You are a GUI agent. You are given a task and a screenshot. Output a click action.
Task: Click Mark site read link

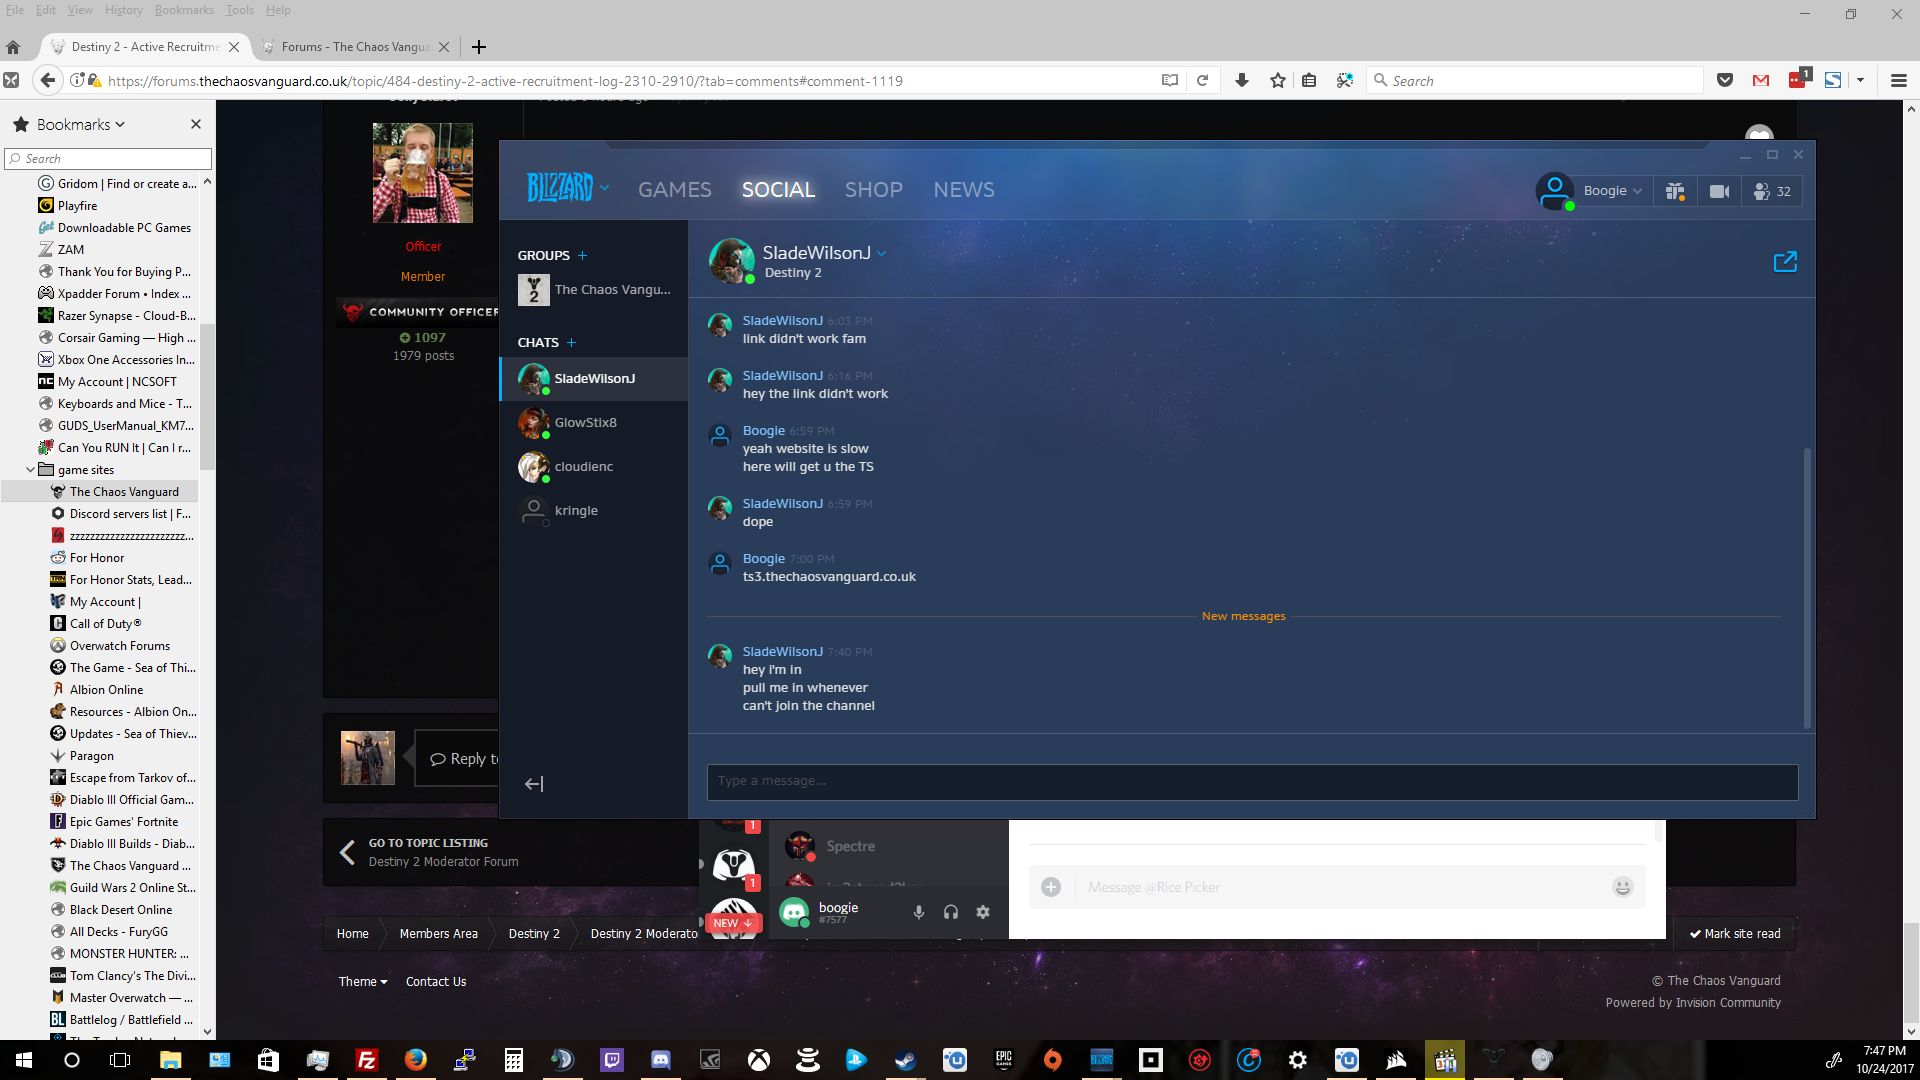coord(1735,933)
